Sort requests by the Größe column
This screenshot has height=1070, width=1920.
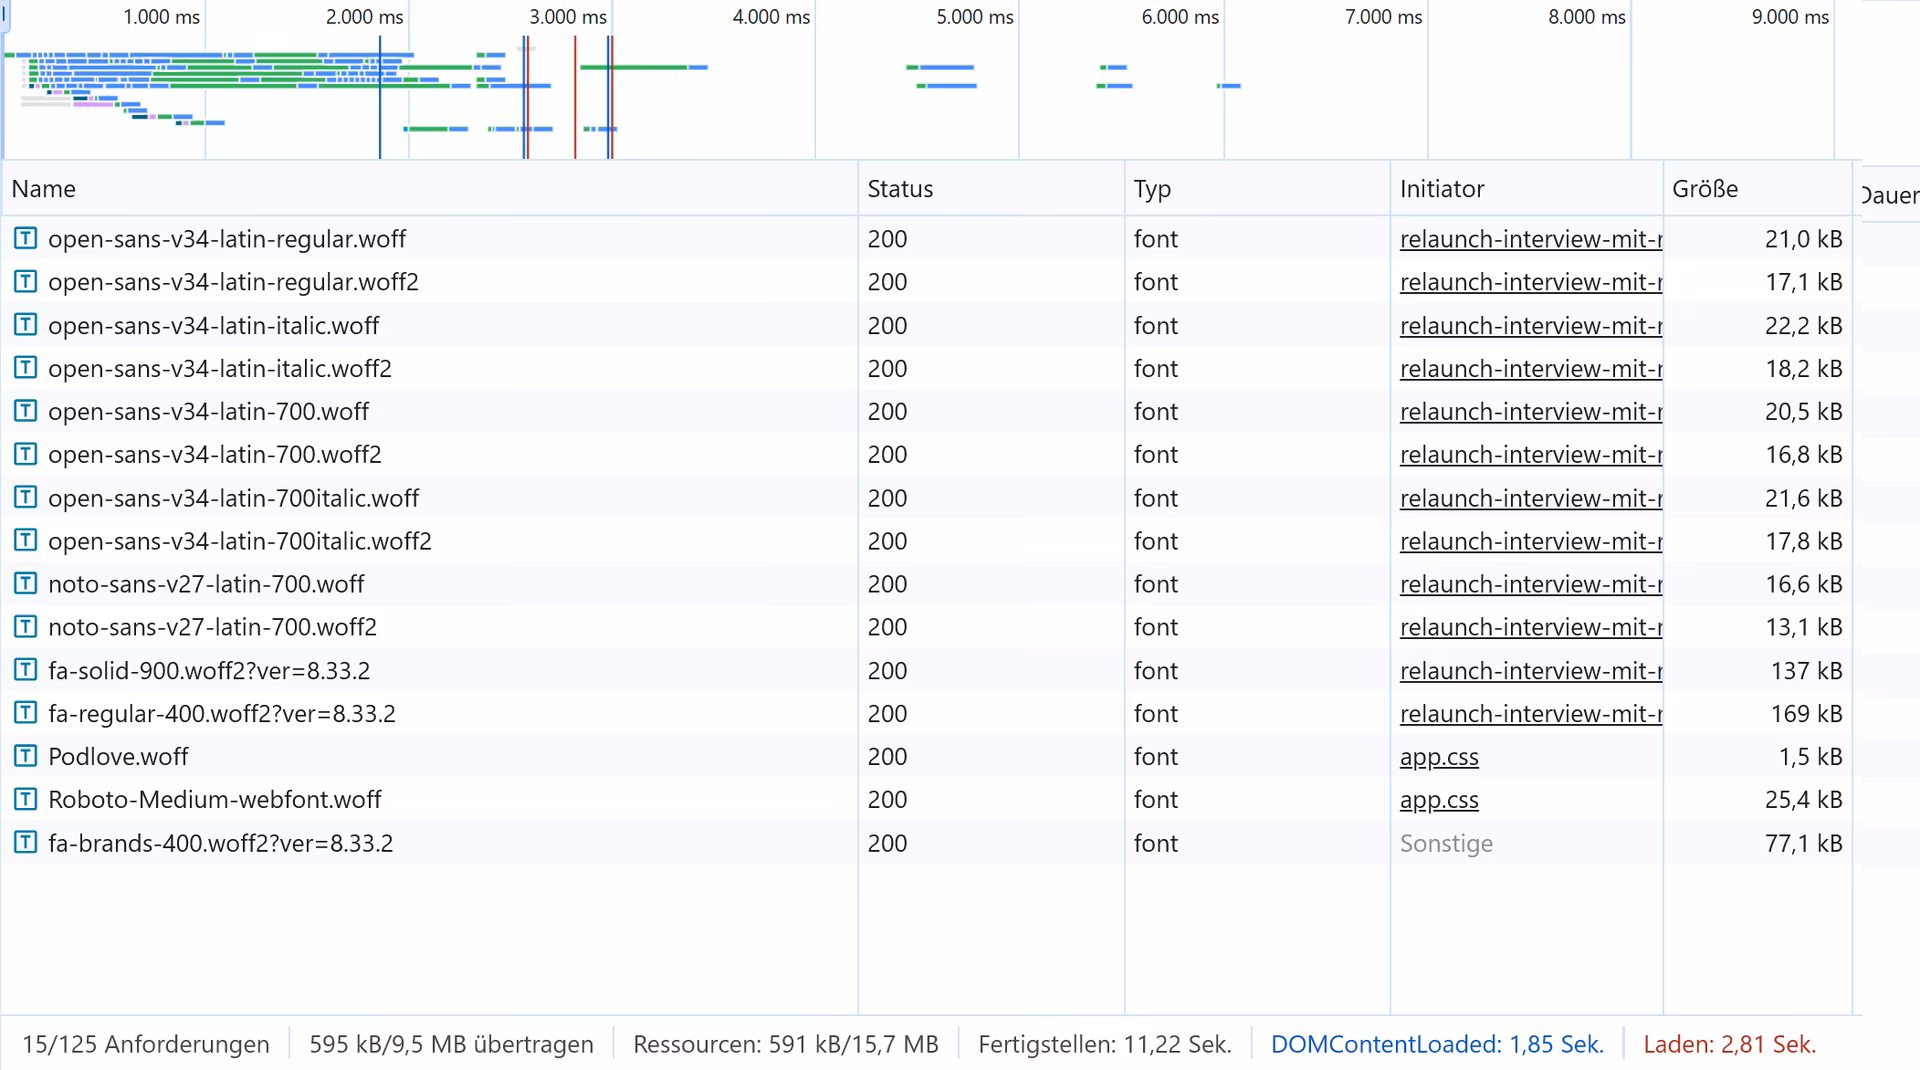coord(1705,188)
